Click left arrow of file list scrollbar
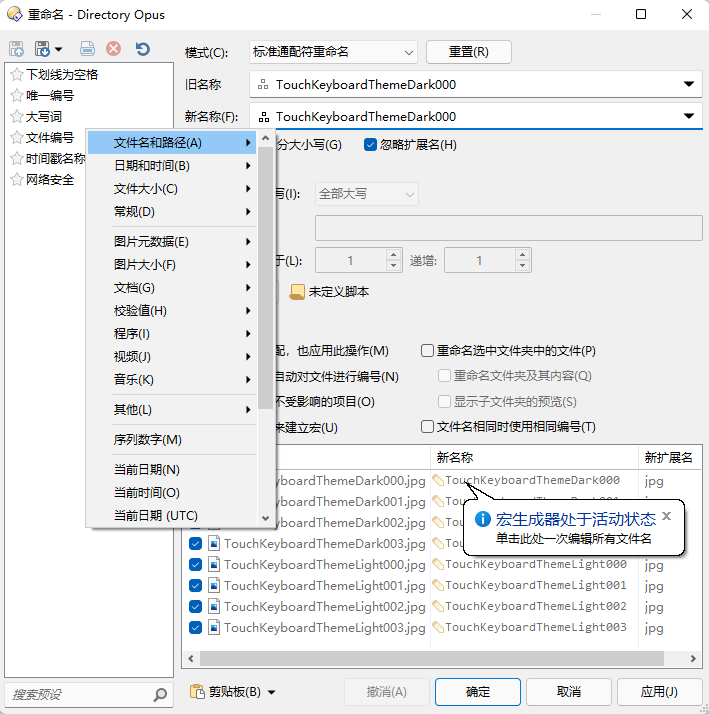Viewport: 709px width, 714px height. pos(191,658)
